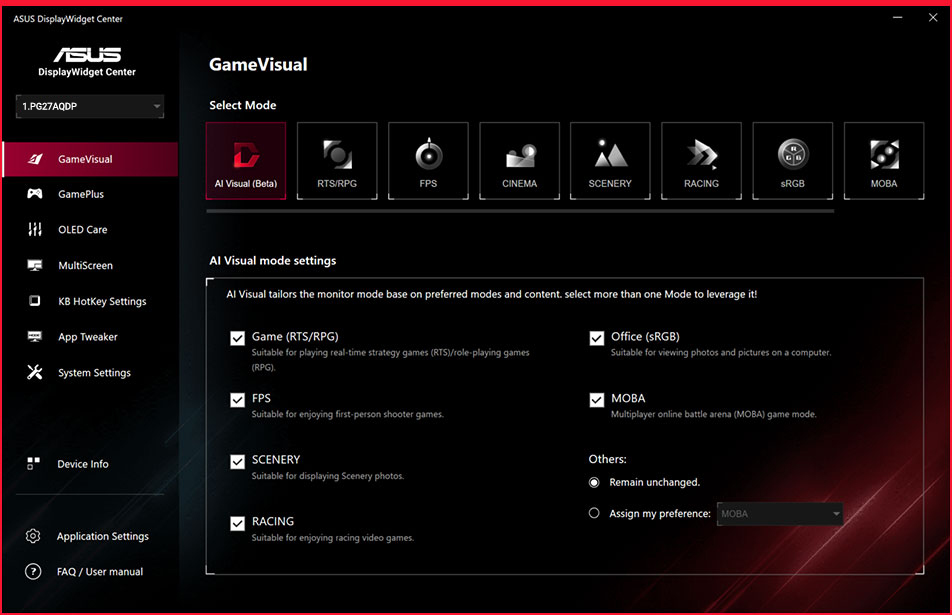The image size is (952, 615).
Task: Open the monitor selection dropdown
Action: pyautogui.click(x=88, y=105)
